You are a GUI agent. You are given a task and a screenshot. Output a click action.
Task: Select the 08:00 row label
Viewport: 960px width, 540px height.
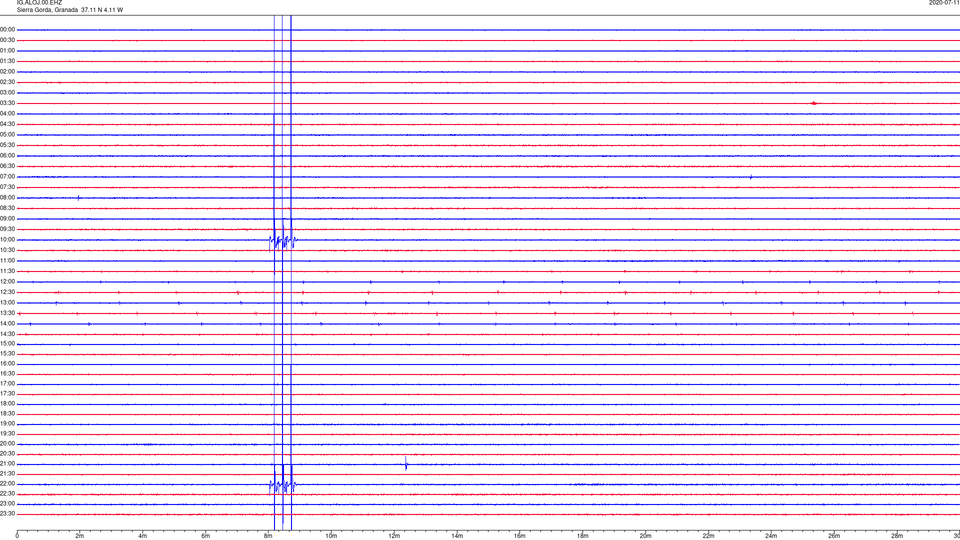click(x=8, y=197)
